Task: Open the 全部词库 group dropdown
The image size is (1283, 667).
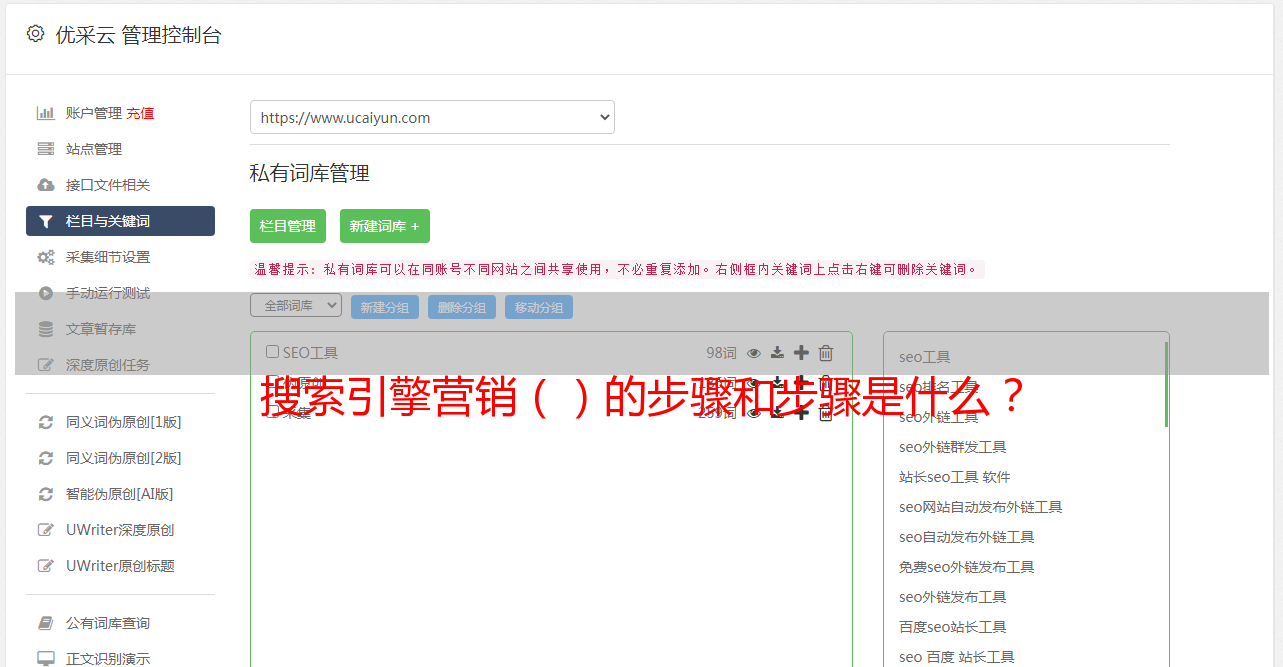Action: (x=296, y=306)
